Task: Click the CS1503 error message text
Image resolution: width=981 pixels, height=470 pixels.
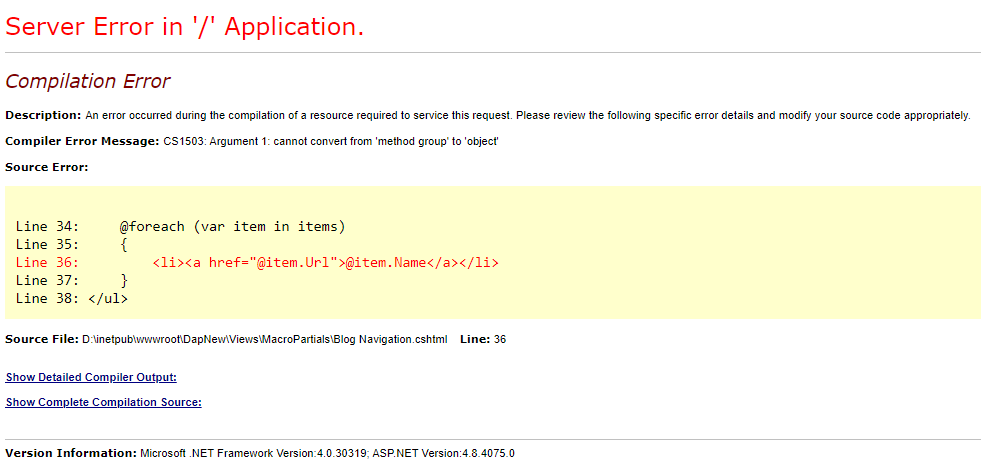Action: [331, 141]
